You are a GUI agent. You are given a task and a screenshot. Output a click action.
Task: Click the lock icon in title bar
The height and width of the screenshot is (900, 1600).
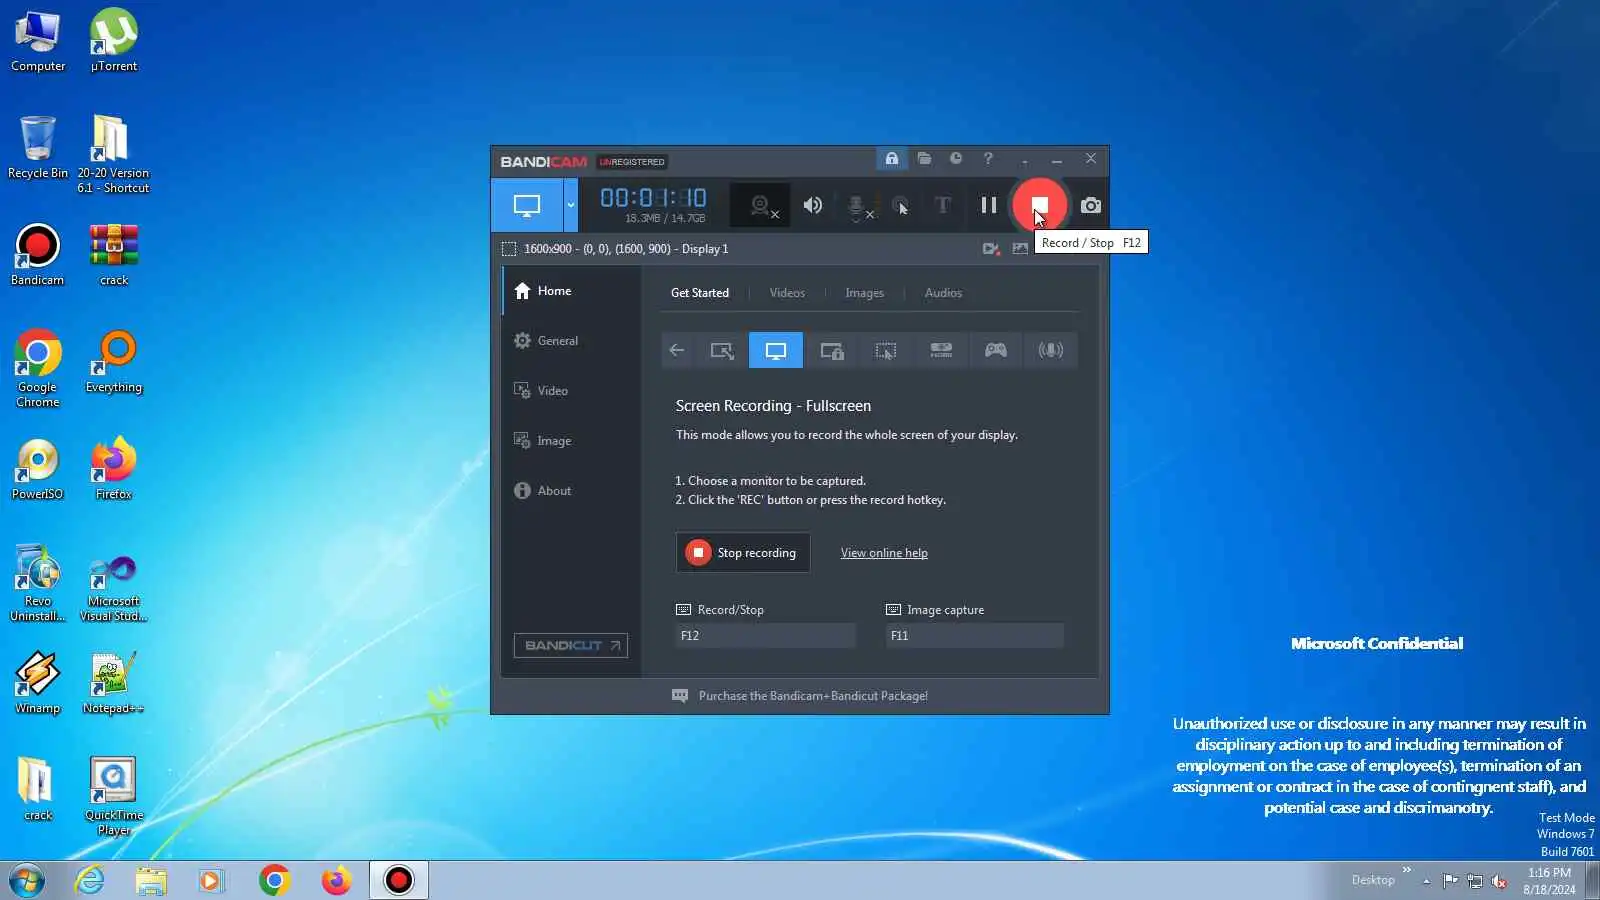pyautogui.click(x=891, y=158)
